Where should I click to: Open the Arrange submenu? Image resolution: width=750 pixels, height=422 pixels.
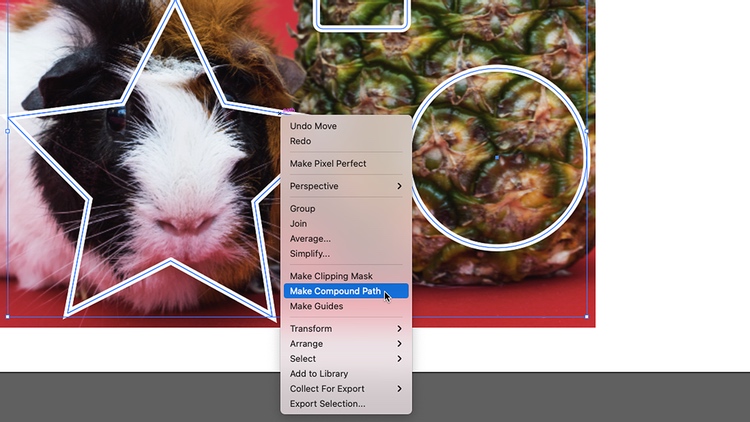tap(346, 344)
